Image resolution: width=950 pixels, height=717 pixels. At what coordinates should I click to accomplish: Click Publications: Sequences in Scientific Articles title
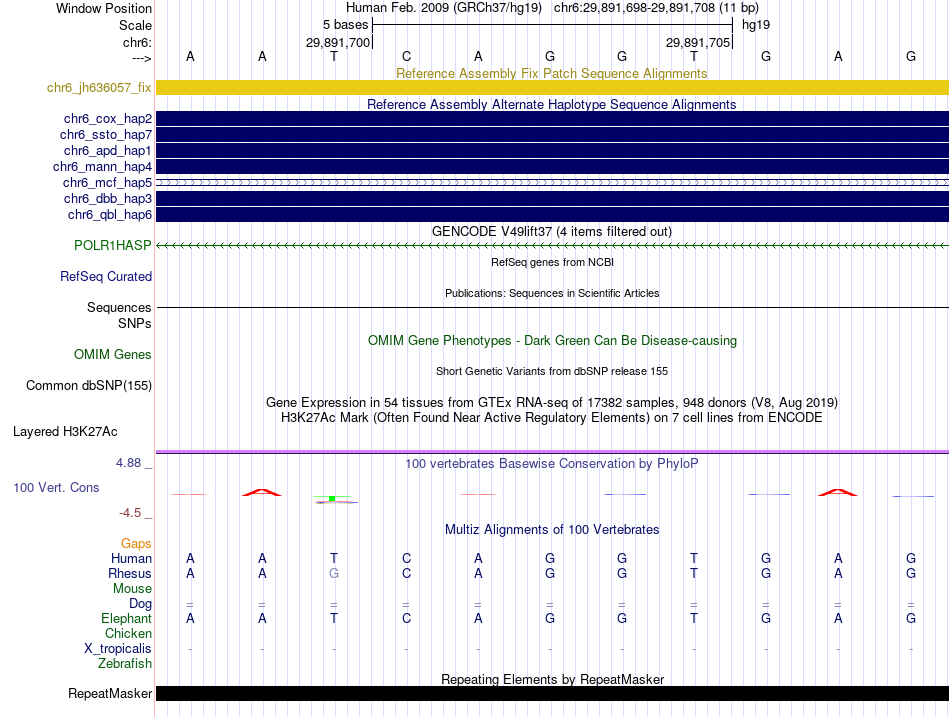552,293
